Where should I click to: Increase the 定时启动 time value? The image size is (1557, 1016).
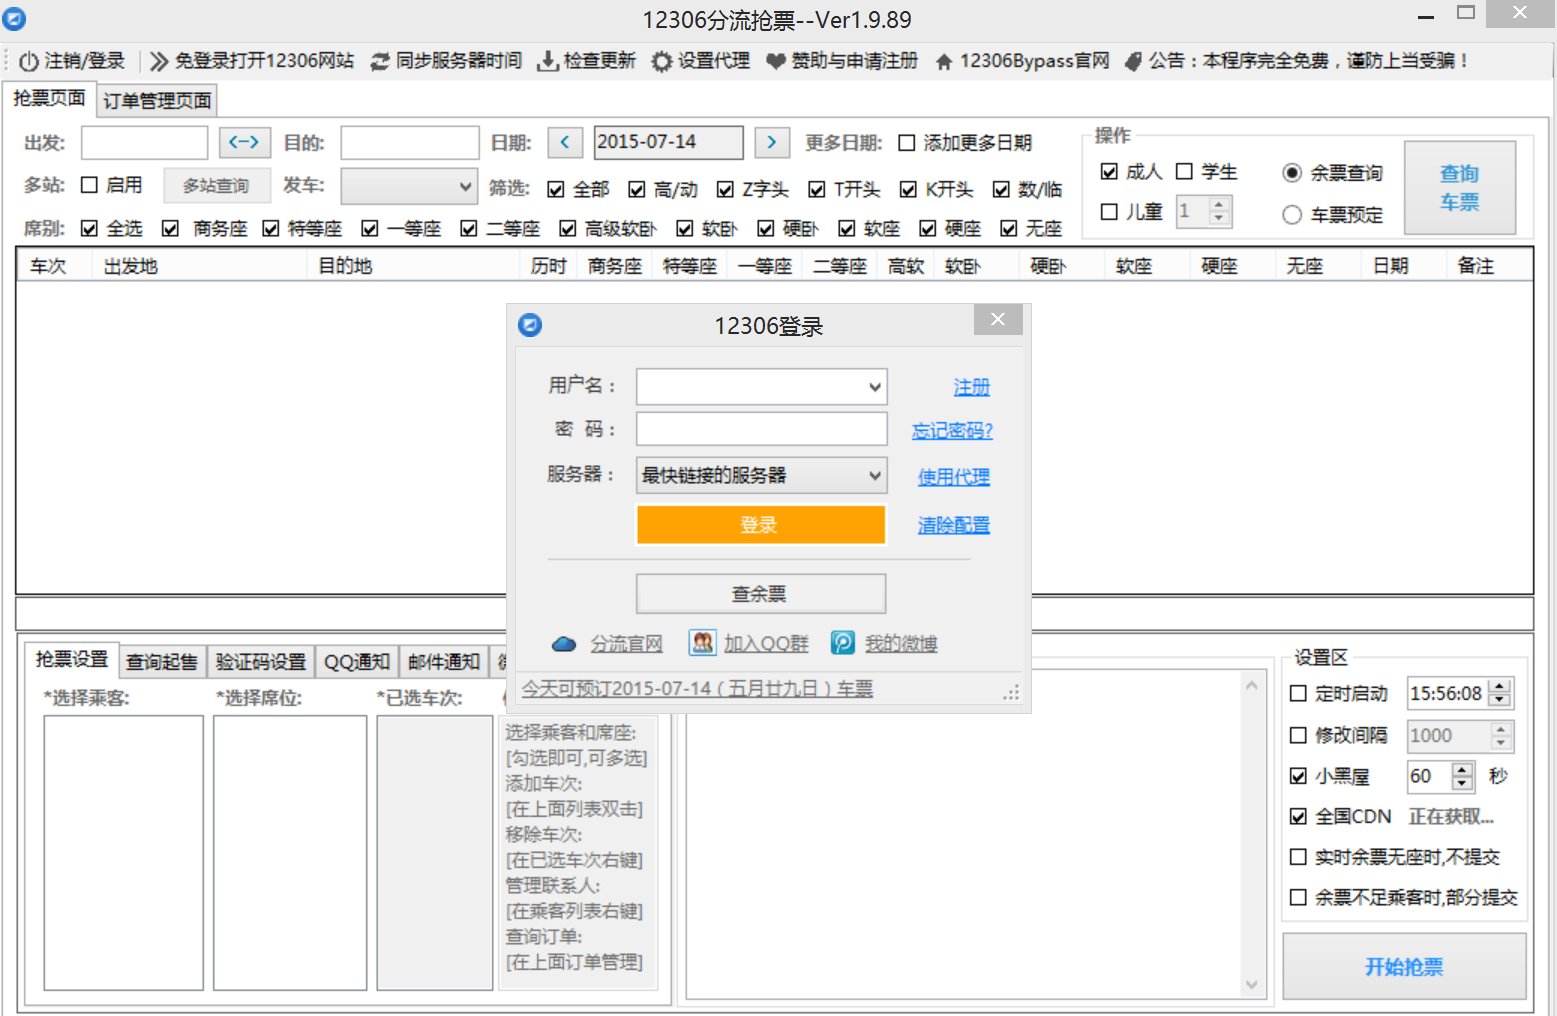point(1500,686)
